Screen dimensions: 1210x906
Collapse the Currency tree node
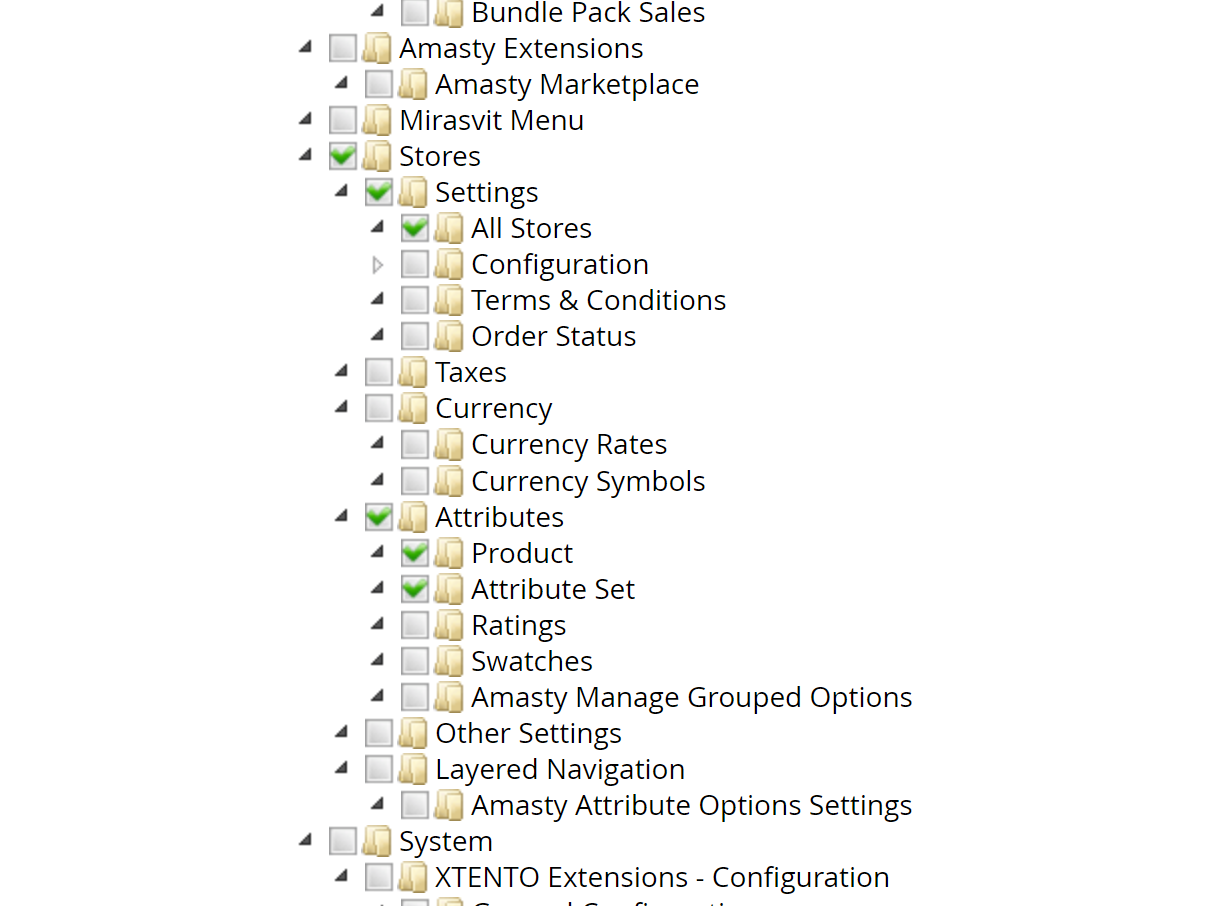[342, 407]
